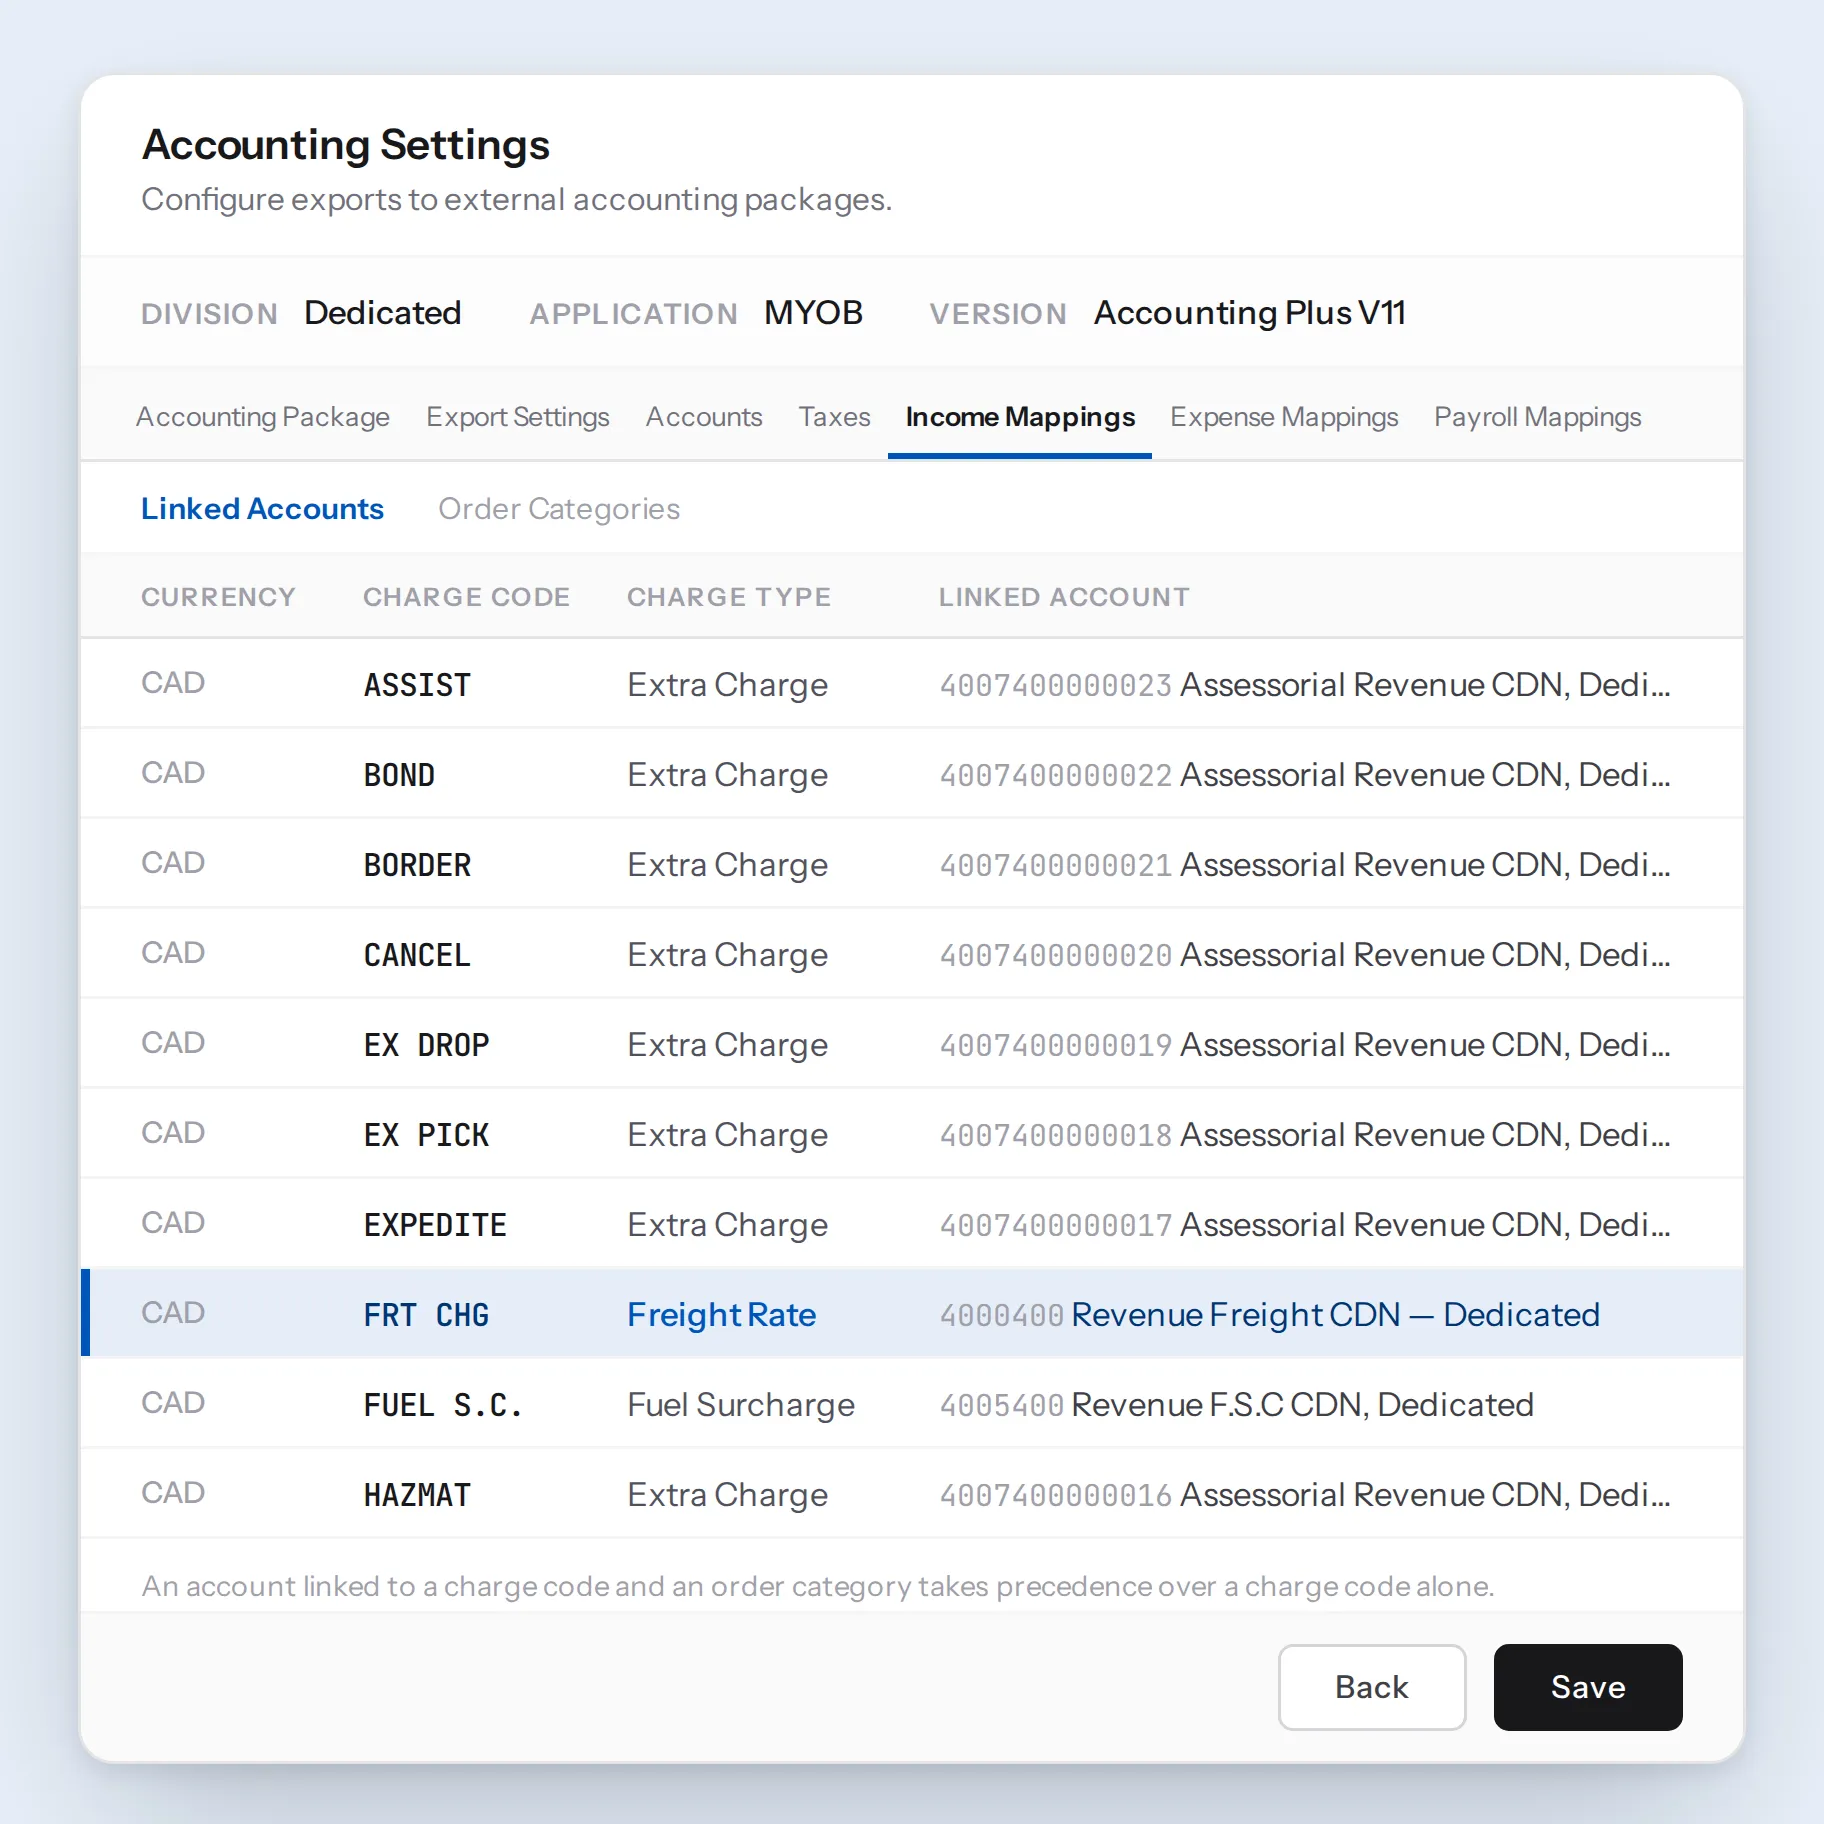The height and width of the screenshot is (1824, 1824).
Task: Switch to Payroll Mappings tab
Action: (1537, 417)
